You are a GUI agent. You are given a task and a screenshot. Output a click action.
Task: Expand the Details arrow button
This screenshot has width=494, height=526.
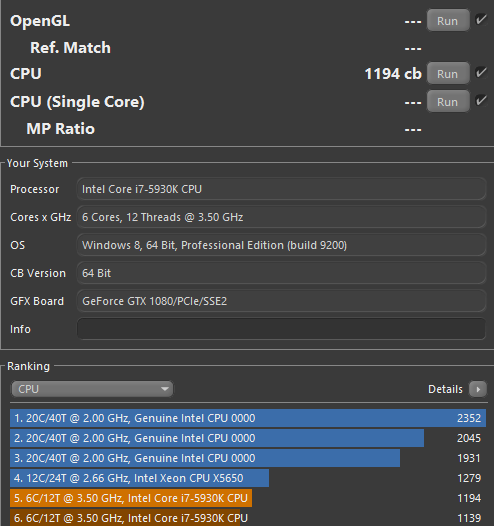(478, 389)
